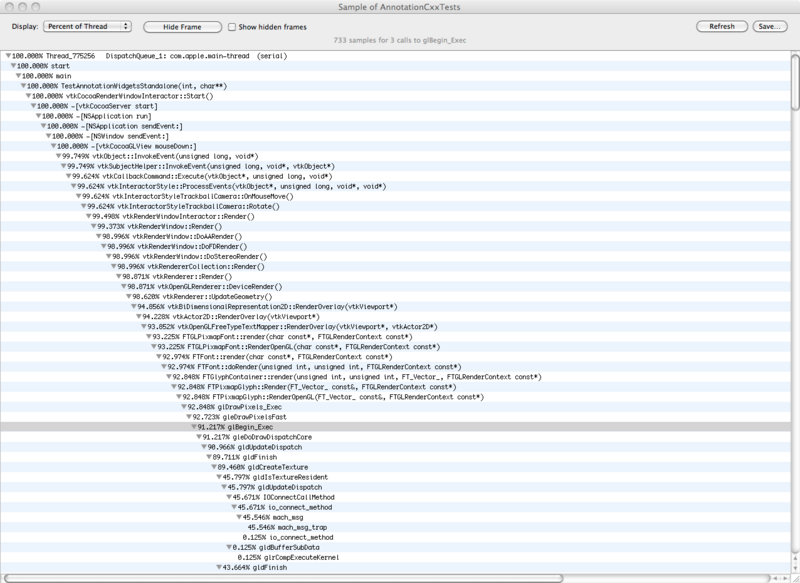Collapse the gleDrawPixelsFast disclosure triangle
Viewport: 800px width, 583px height.
186,416
